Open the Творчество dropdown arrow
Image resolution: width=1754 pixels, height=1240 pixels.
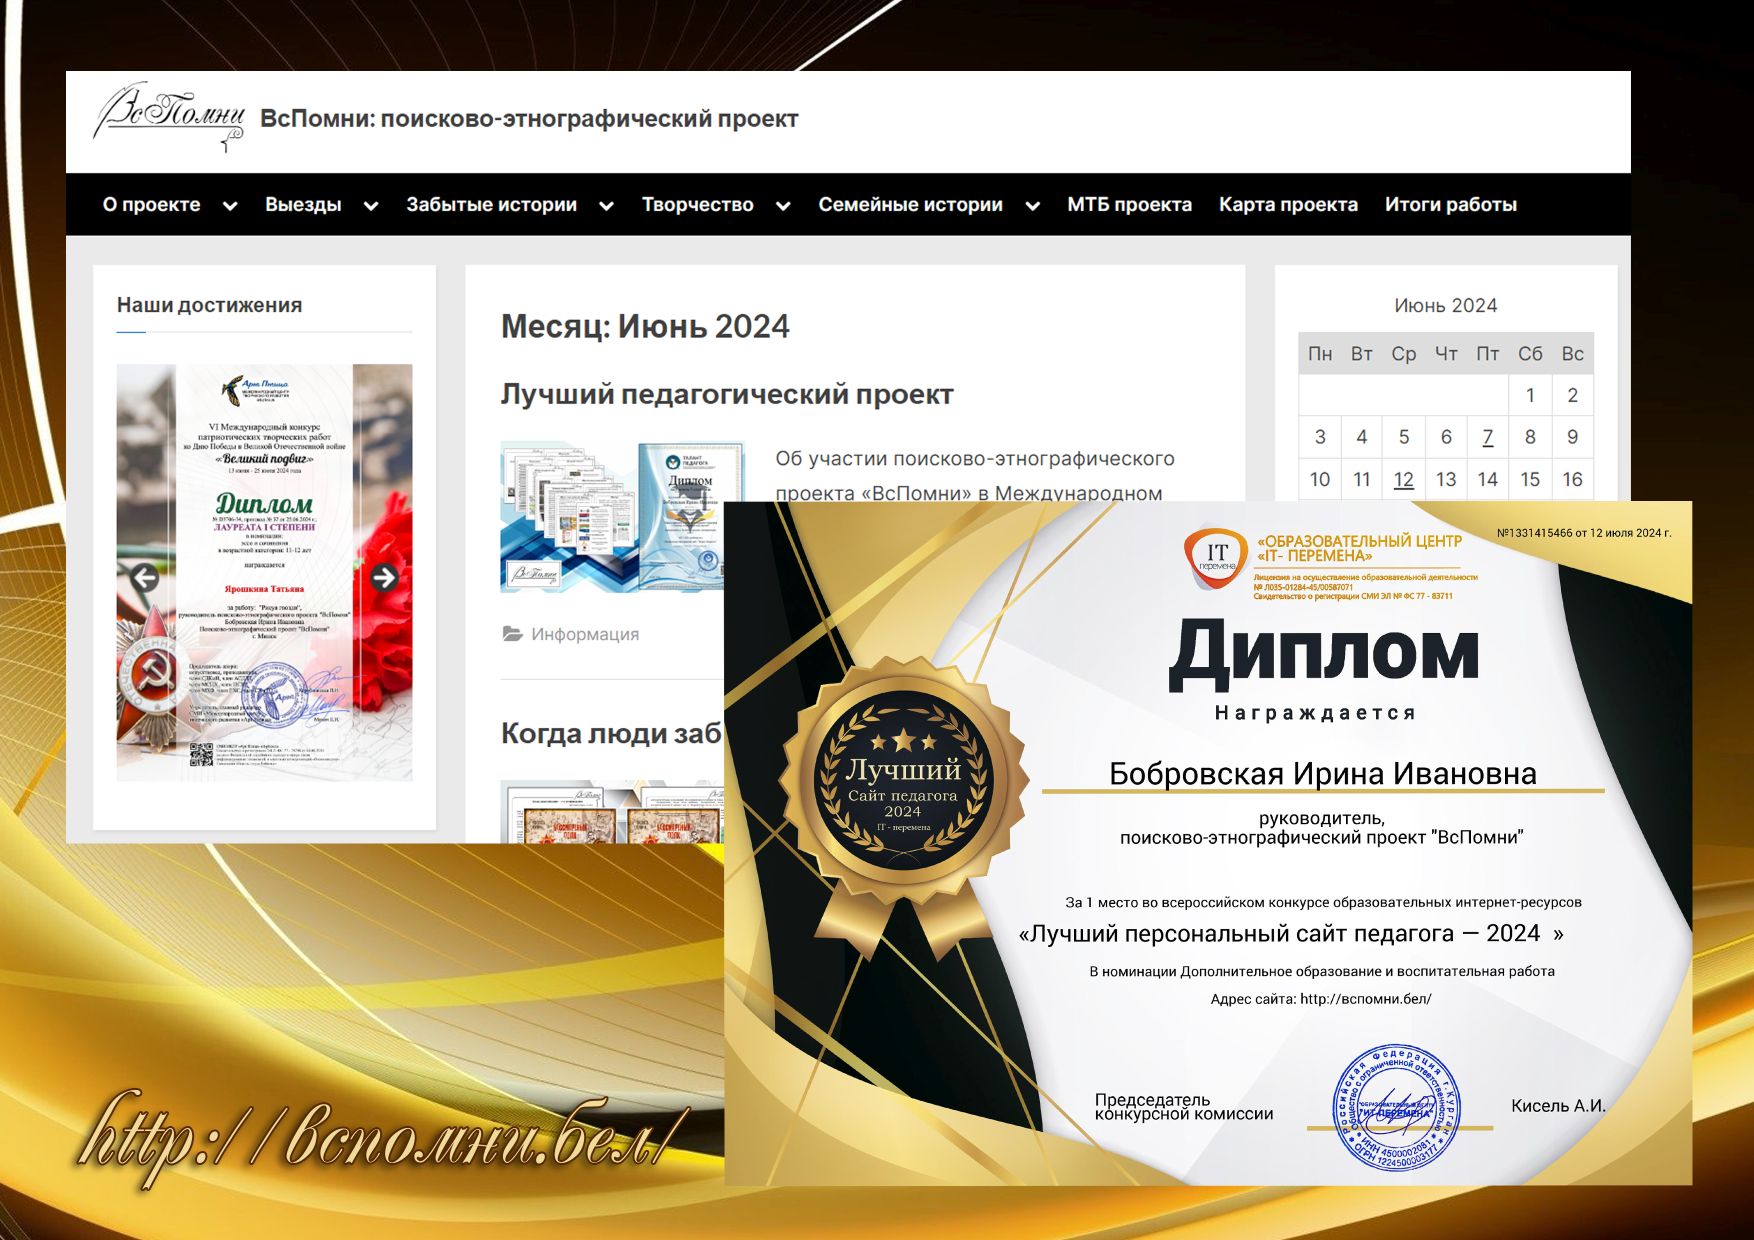tap(783, 206)
